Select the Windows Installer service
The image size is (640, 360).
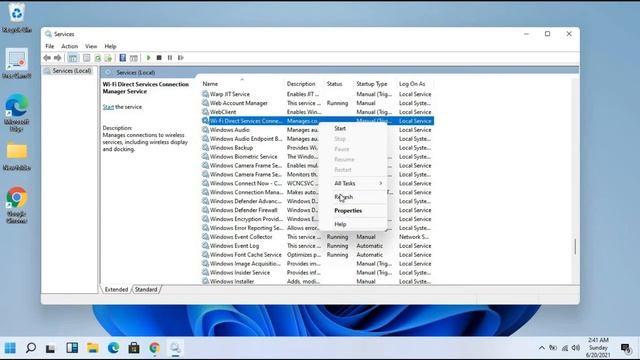point(317,281)
